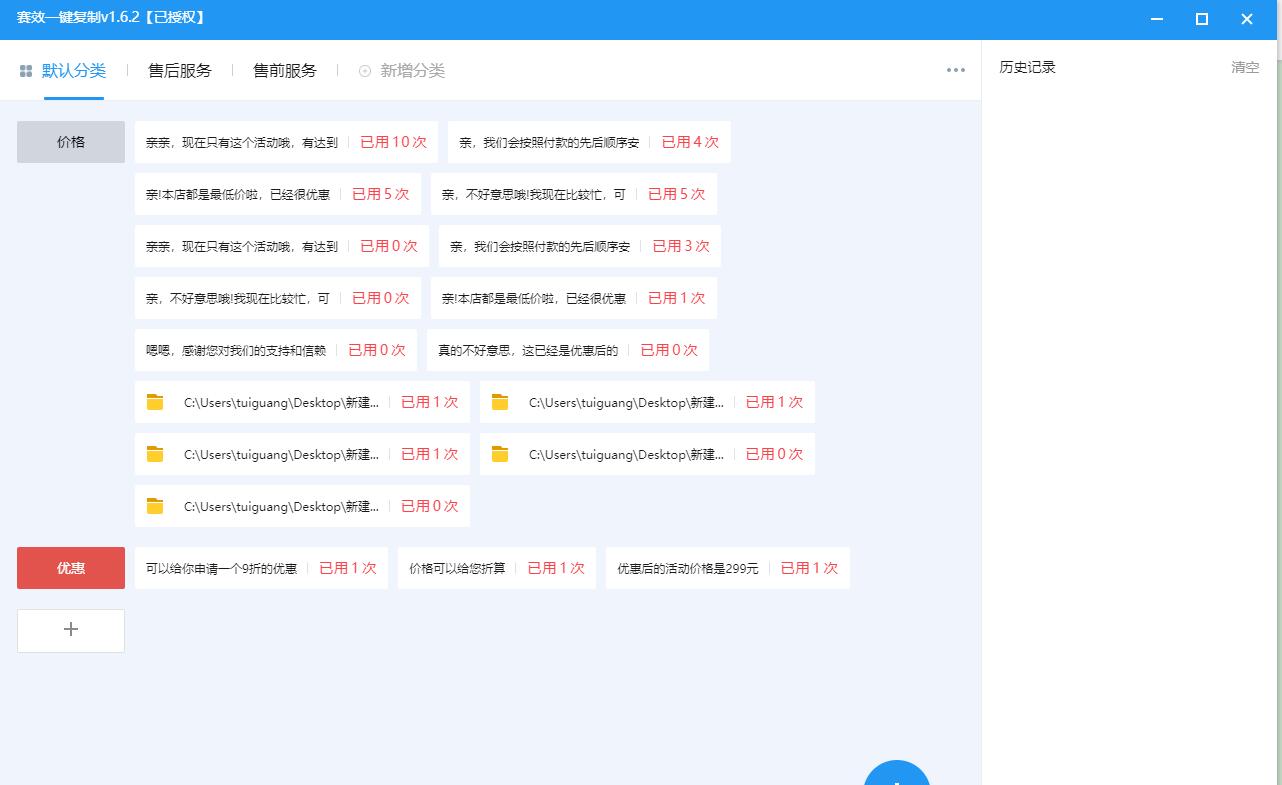Click the folder icon on the right-column file entry
Screen dimensions: 1282x785
pyautogui.click(x=500, y=401)
